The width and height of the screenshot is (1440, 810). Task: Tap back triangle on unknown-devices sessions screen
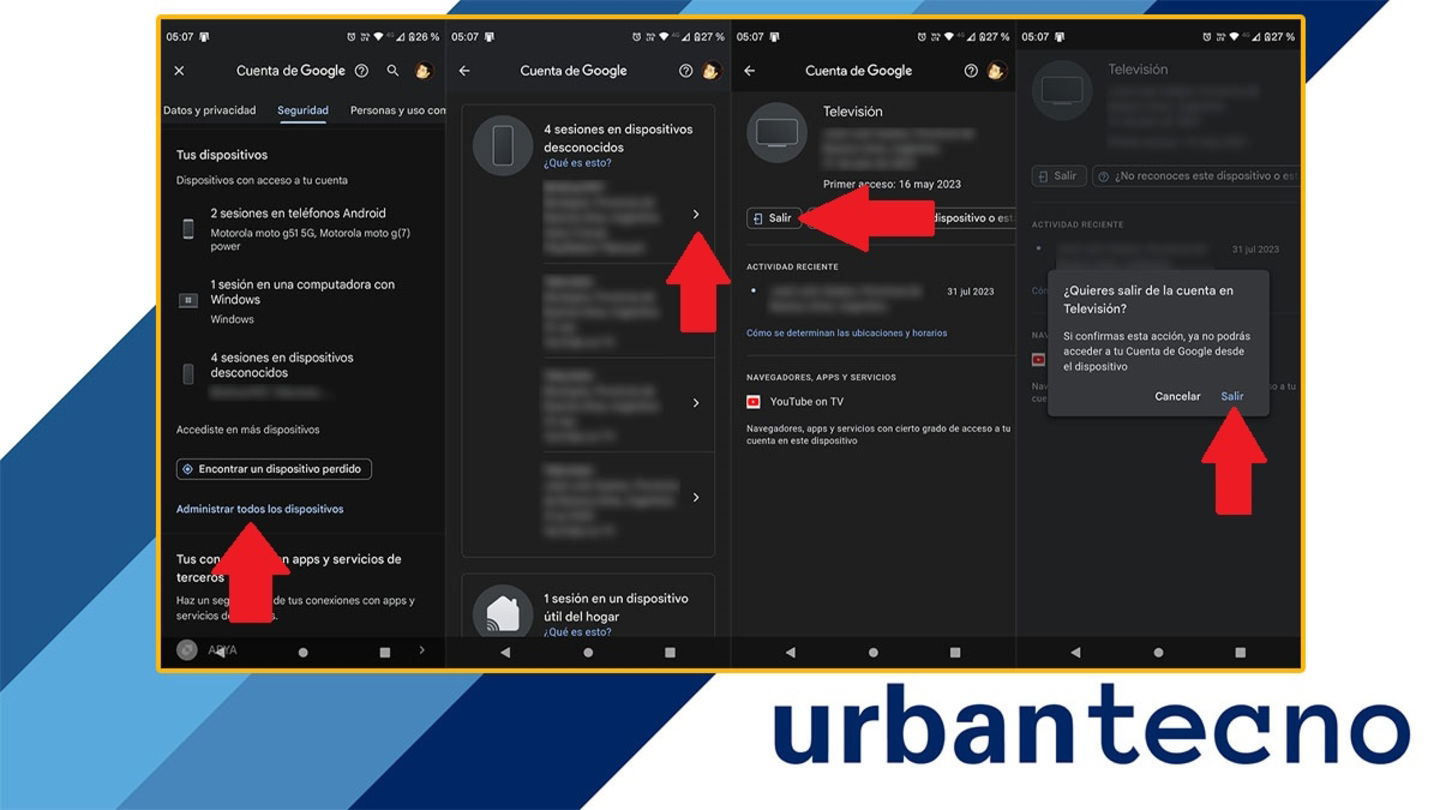tap(505, 652)
